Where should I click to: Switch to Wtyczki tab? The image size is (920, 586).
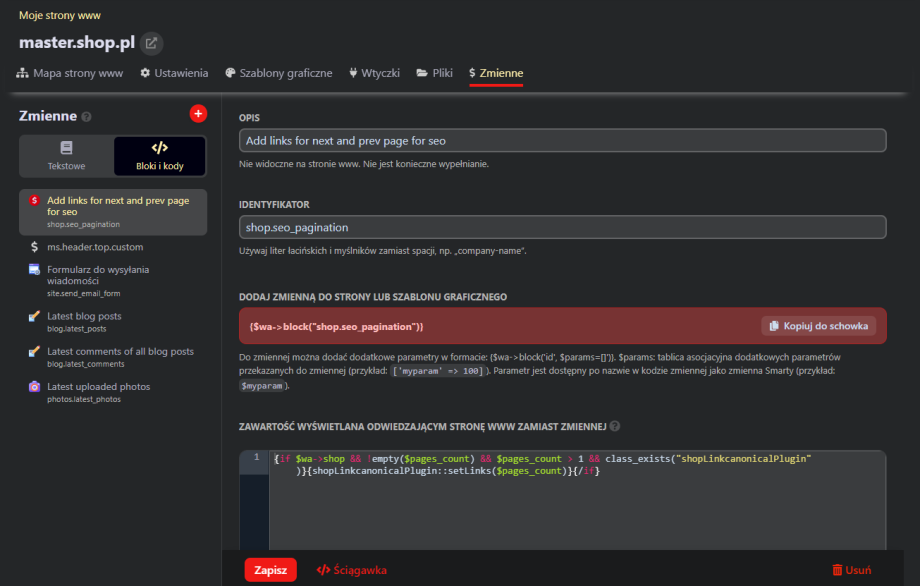coord(374,73)
